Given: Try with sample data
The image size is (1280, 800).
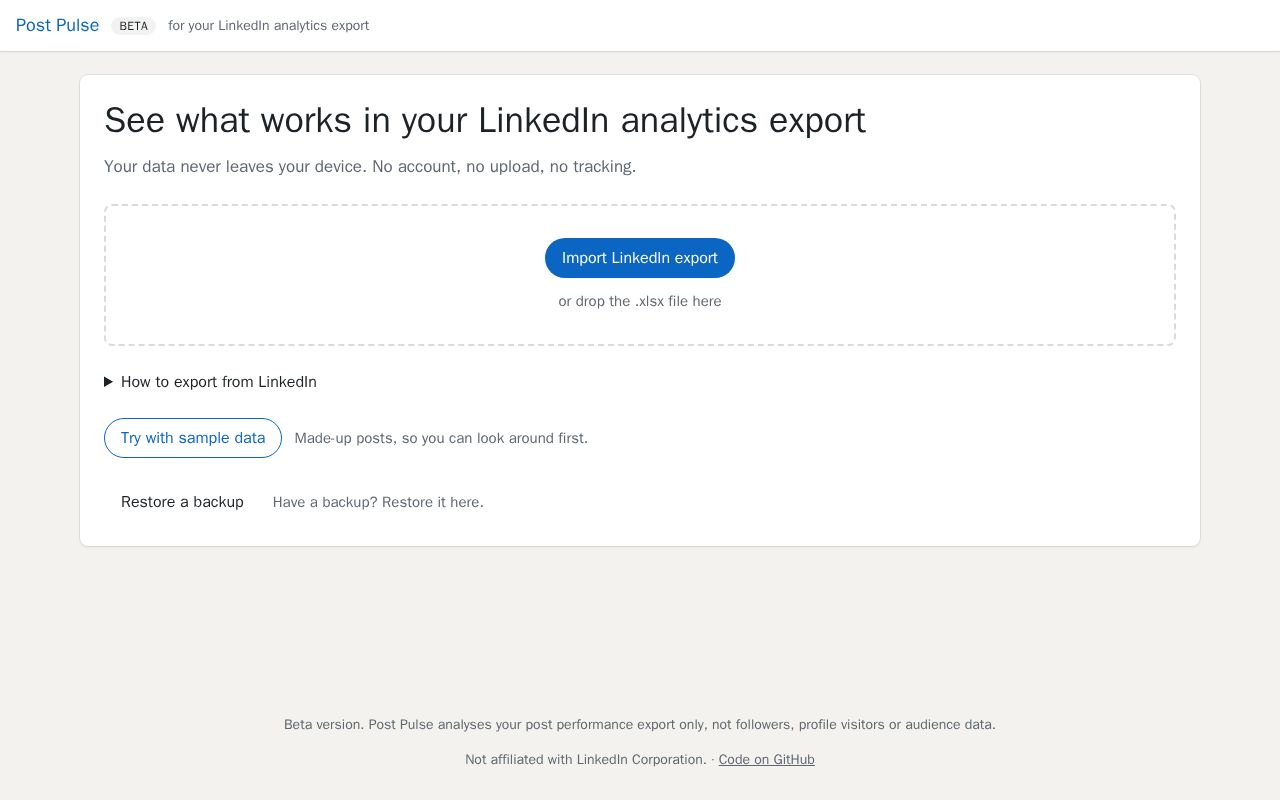Looking at the screenshot, I should [193, 438].
